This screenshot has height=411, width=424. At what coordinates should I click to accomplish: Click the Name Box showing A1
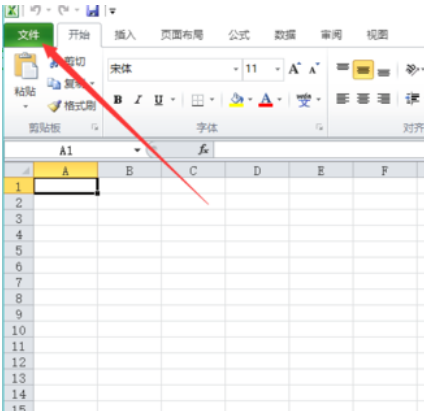click(x=66, y=150)
